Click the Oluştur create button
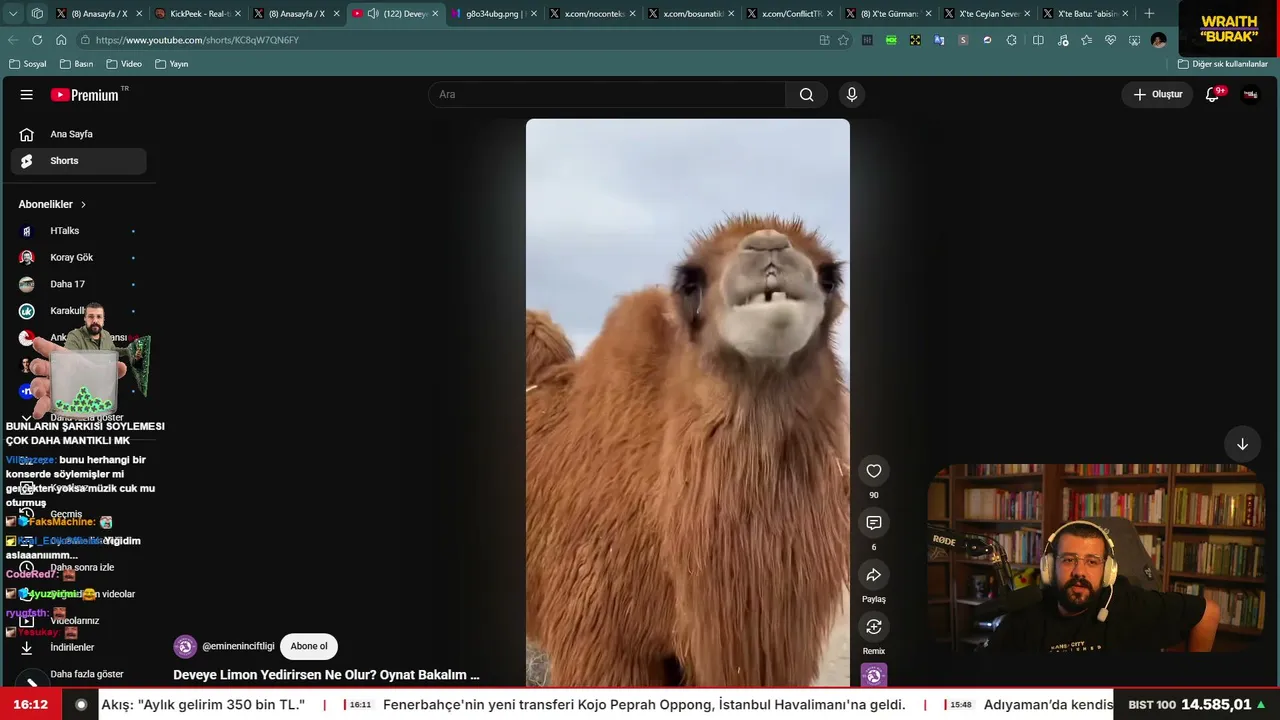 [1157, 95]
